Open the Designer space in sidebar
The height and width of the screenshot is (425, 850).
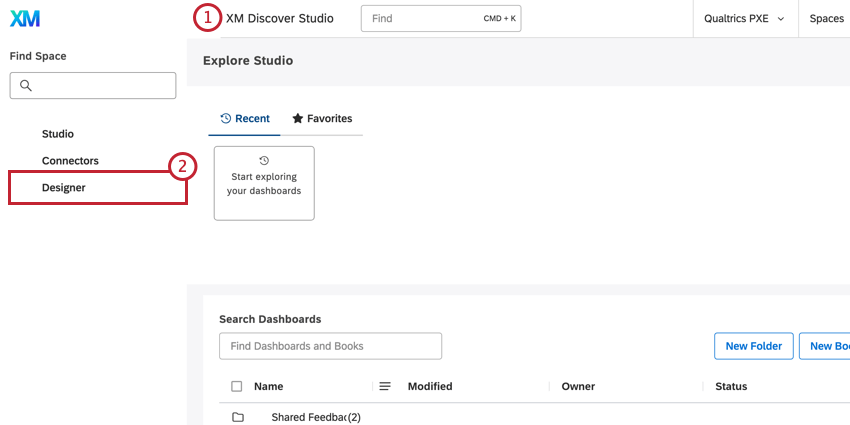click(64, 188)
